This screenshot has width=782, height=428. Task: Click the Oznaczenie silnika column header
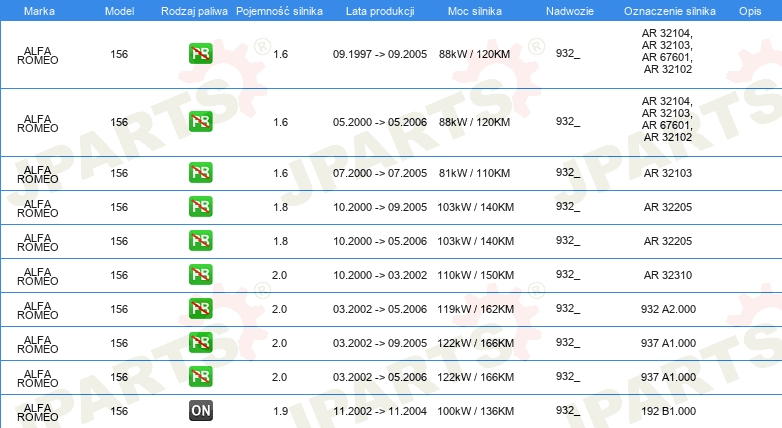click(x=670, y=11)
